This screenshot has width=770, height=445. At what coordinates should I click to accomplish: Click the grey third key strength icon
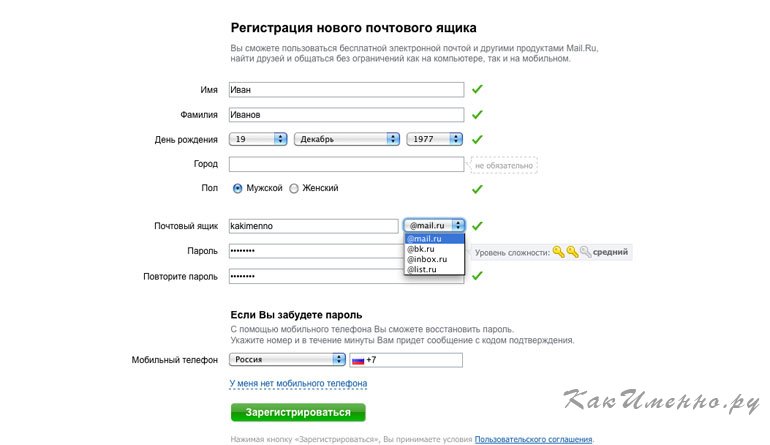tap(585, 252)
